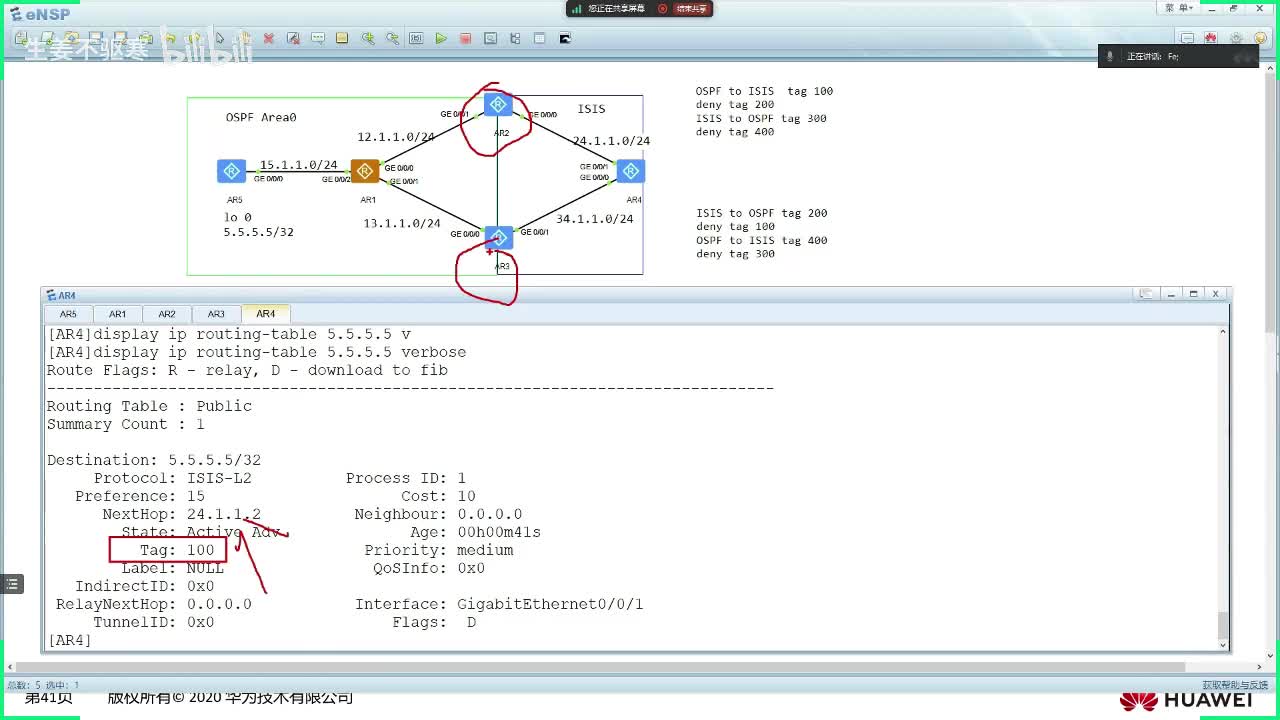Click the AR4 router in the topology
1280x720 pixels.
630,171
